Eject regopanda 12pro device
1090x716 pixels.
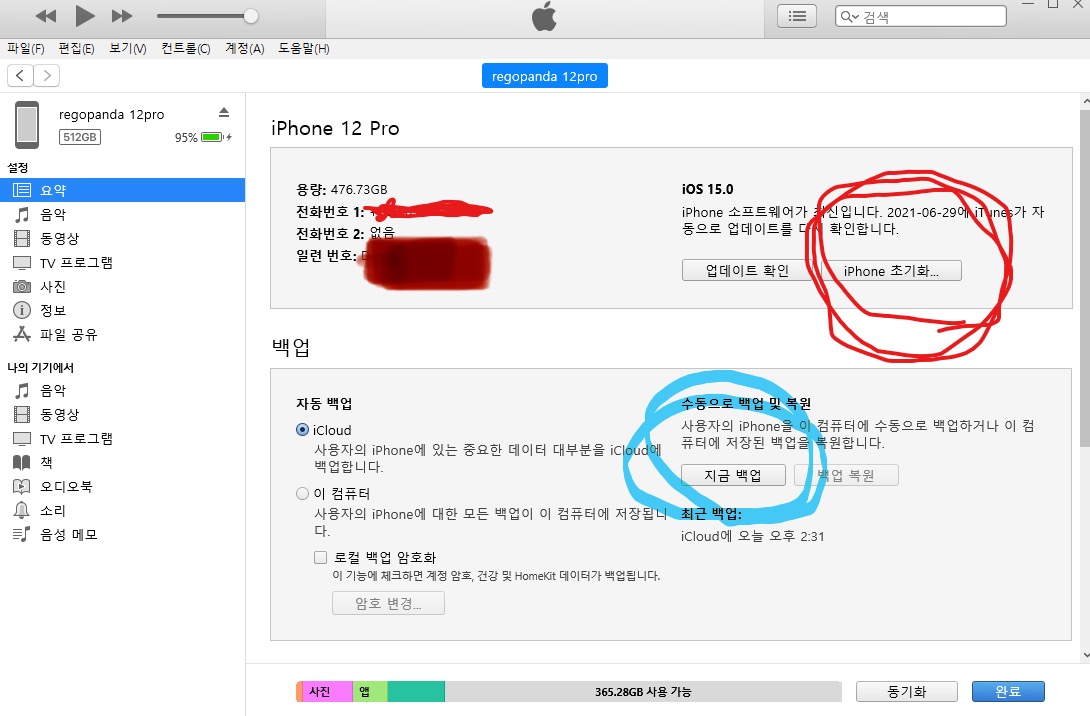[224, 112]
